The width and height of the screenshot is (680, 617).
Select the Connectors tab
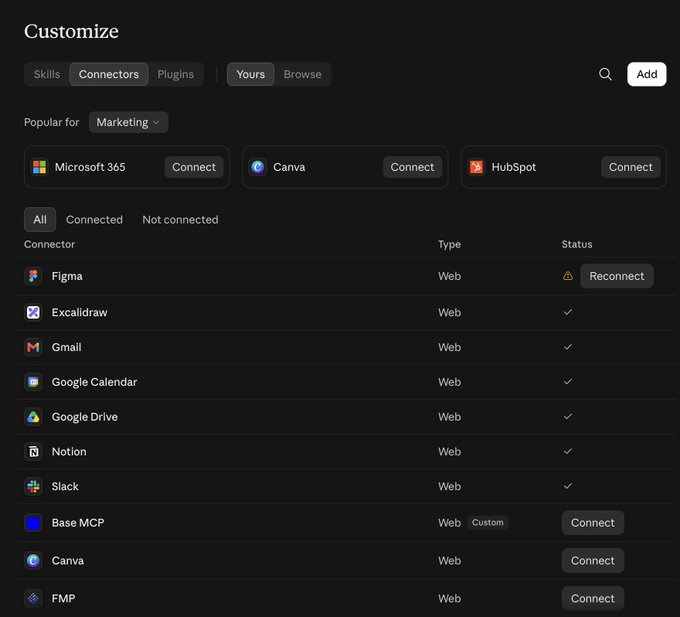pyautogui.click(x=109, y=74)
